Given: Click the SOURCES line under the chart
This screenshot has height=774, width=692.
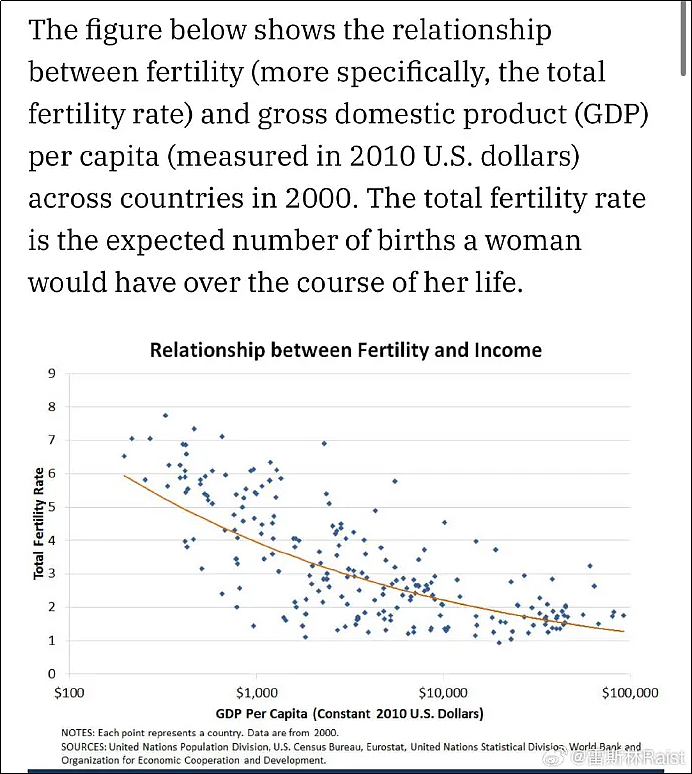Looking at the screenshot, I should [x=351, y=753].
